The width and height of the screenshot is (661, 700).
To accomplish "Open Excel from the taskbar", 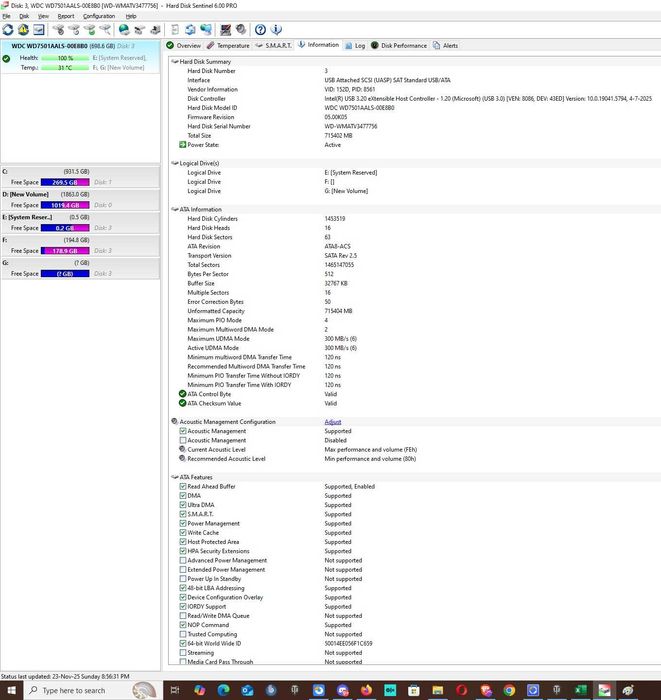I will (x=581, y=690).
